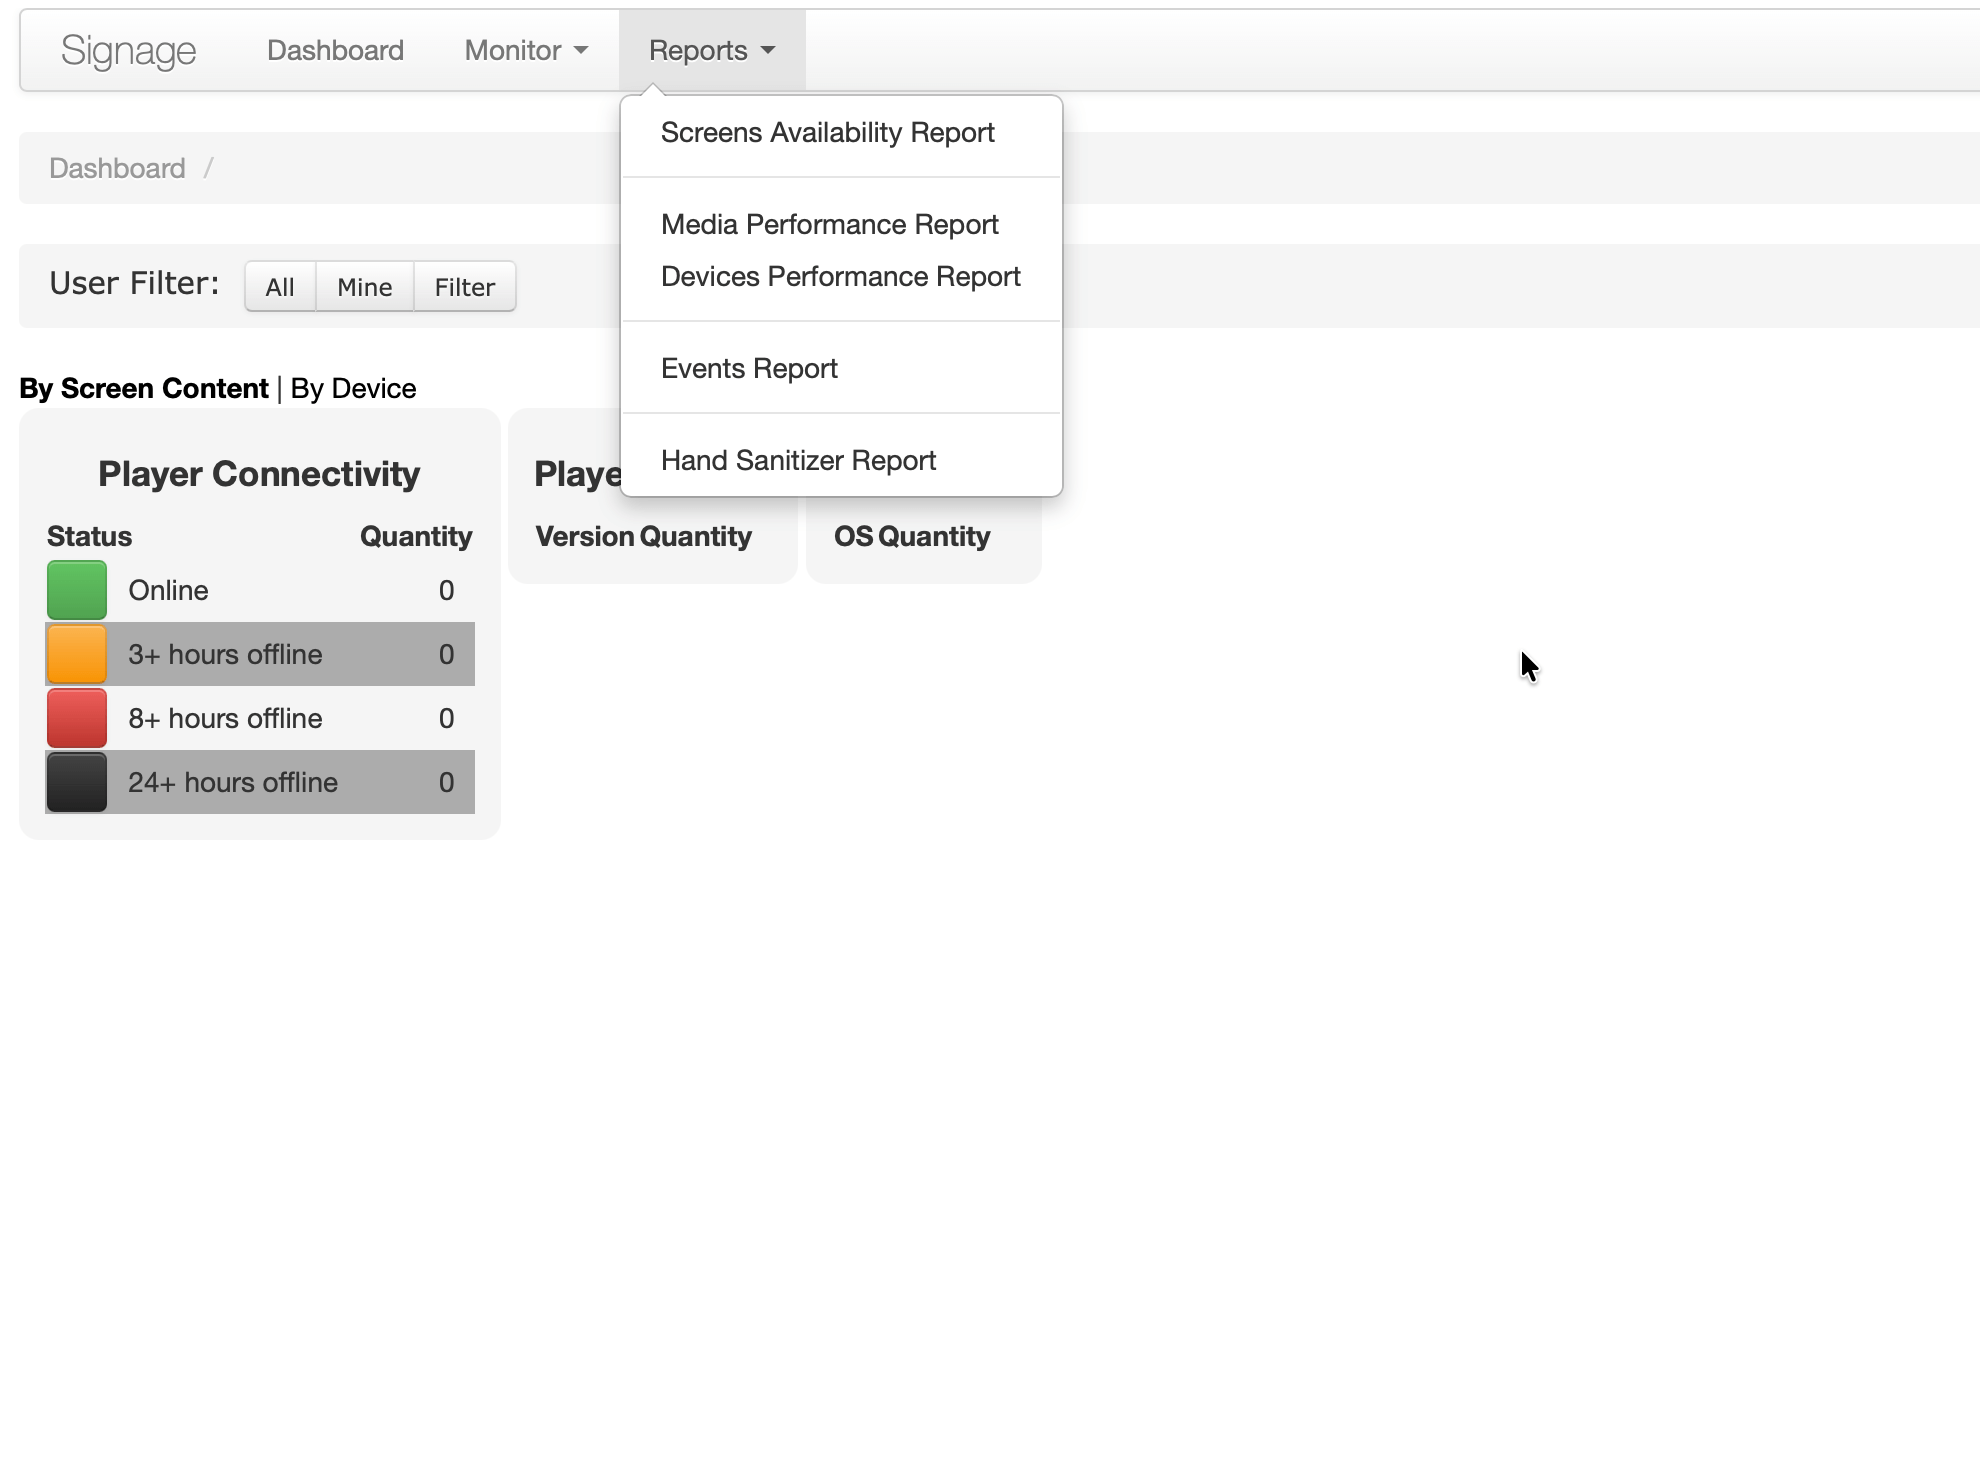Click the orange 3+ hours offline square
This screenshot has height=1478, width=1980.
click(76, 654)
